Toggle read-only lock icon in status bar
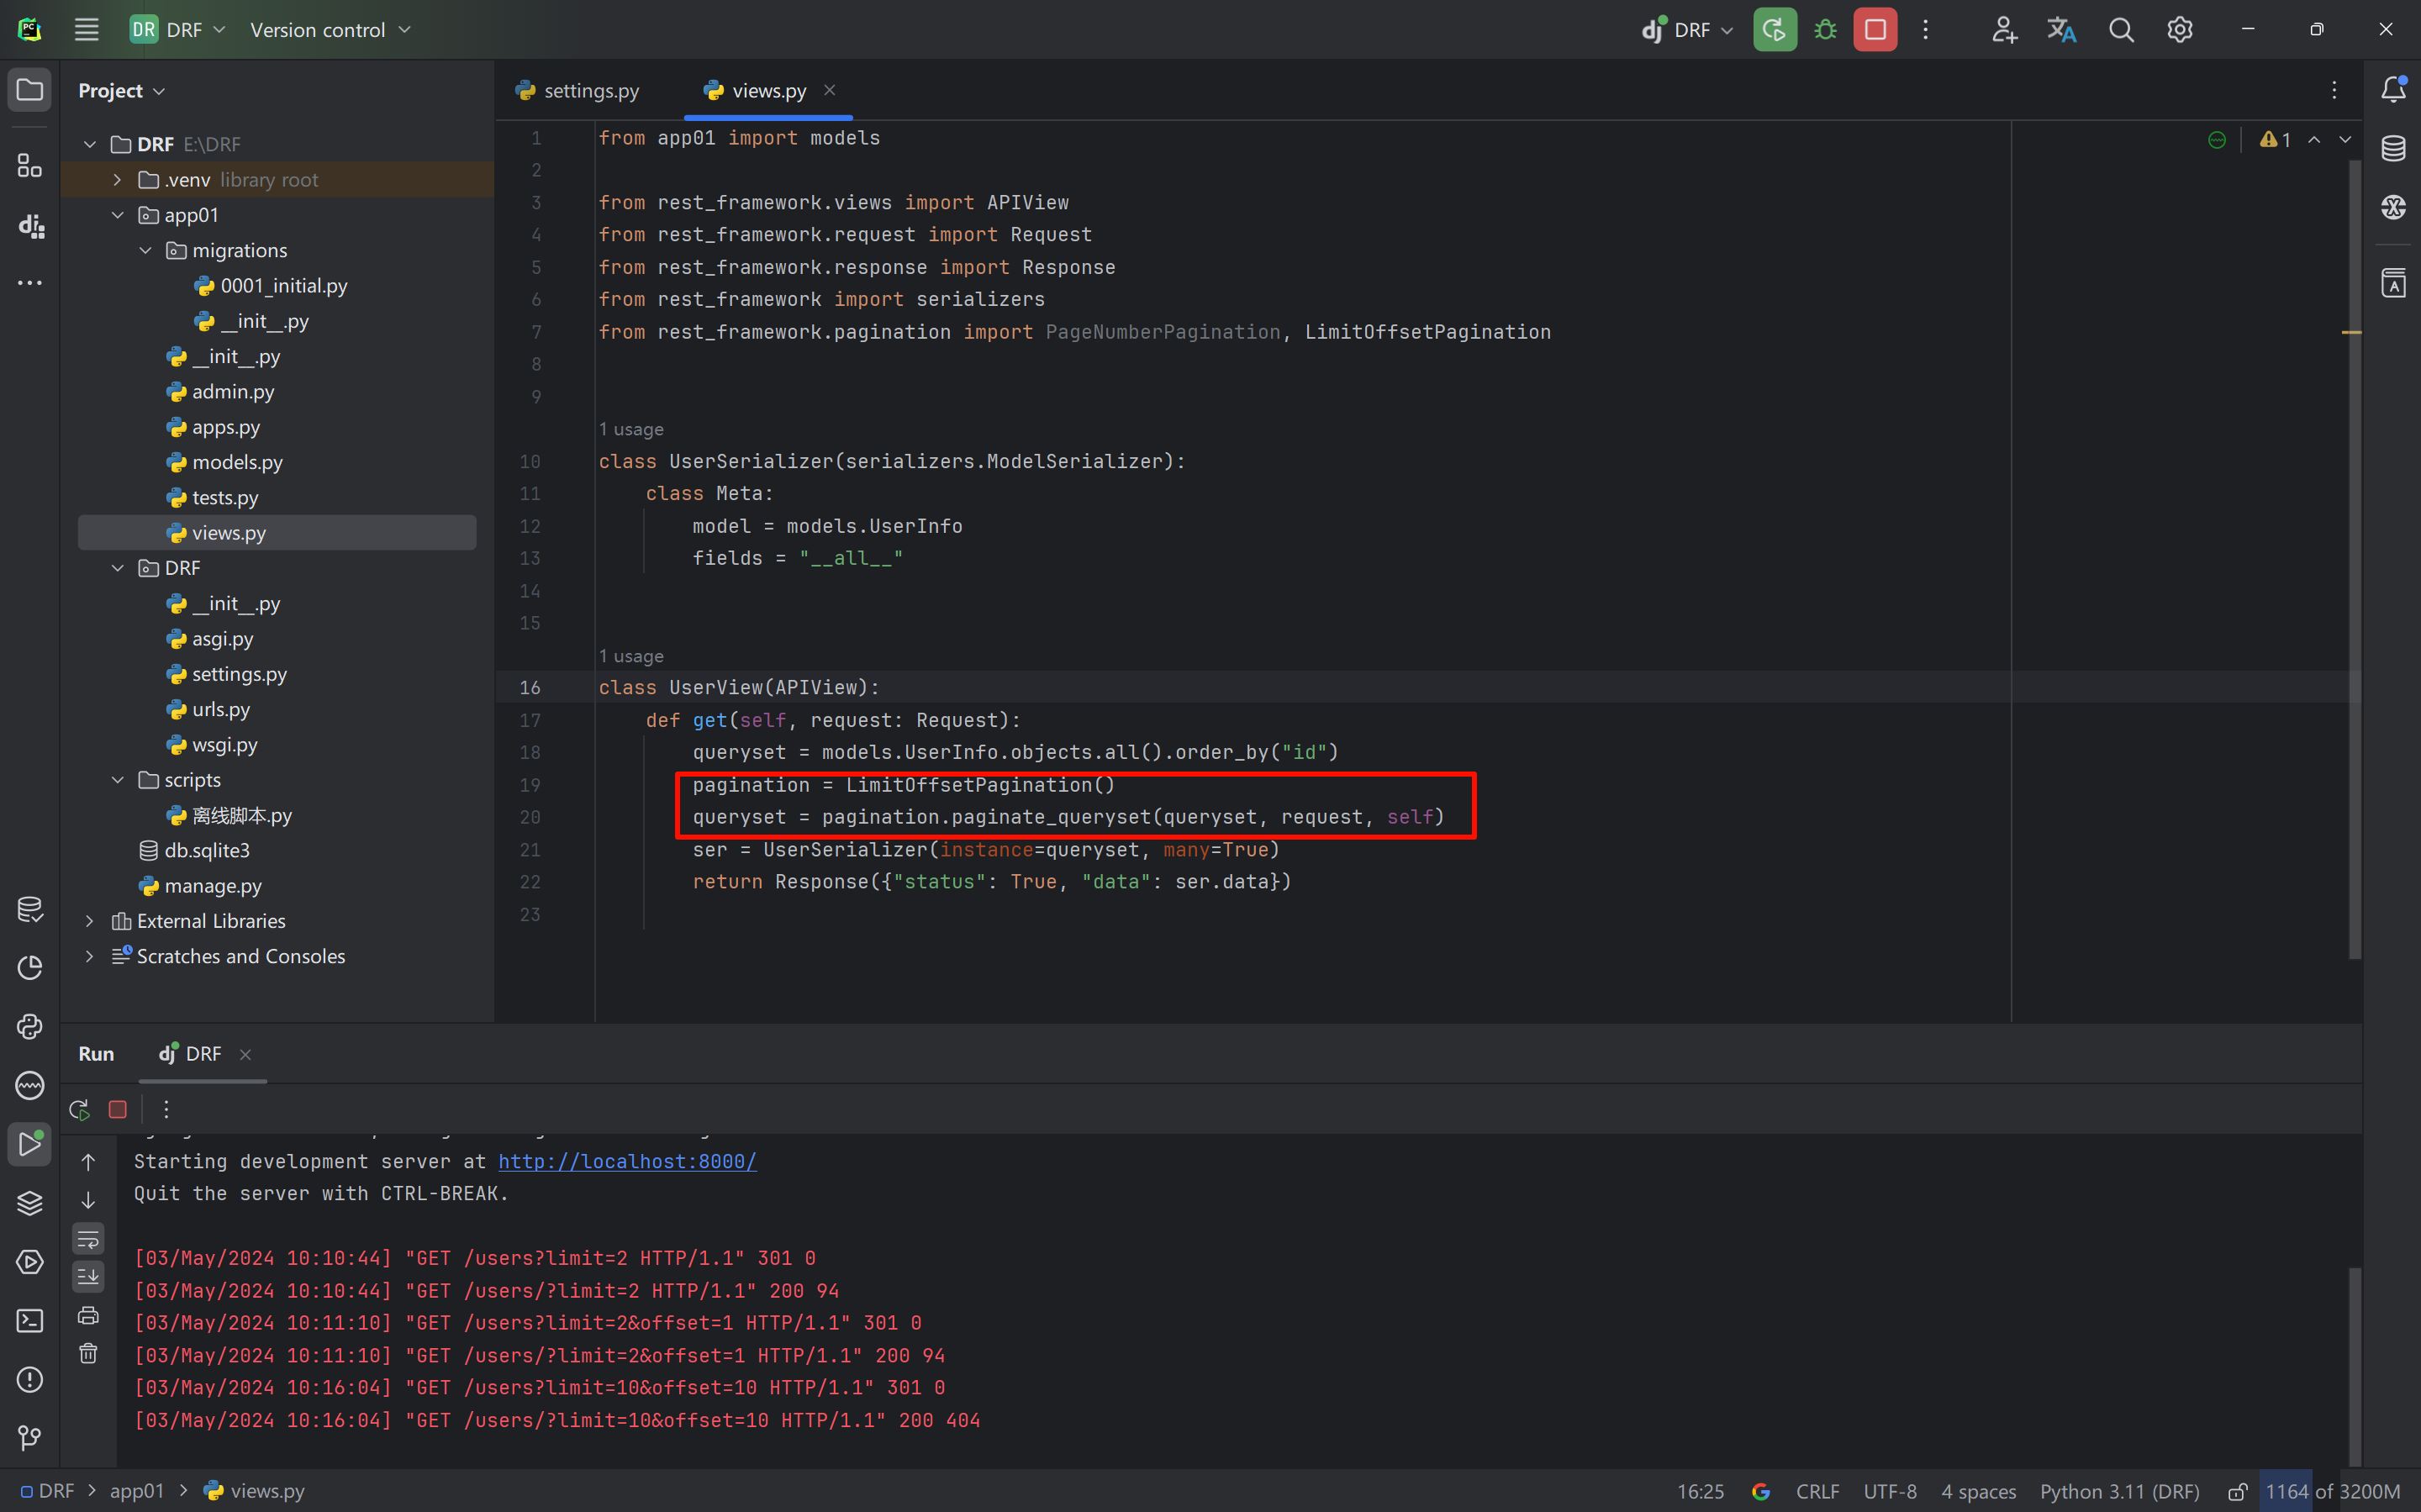2421x1512 pixels. click(x=2238, y=1491)
